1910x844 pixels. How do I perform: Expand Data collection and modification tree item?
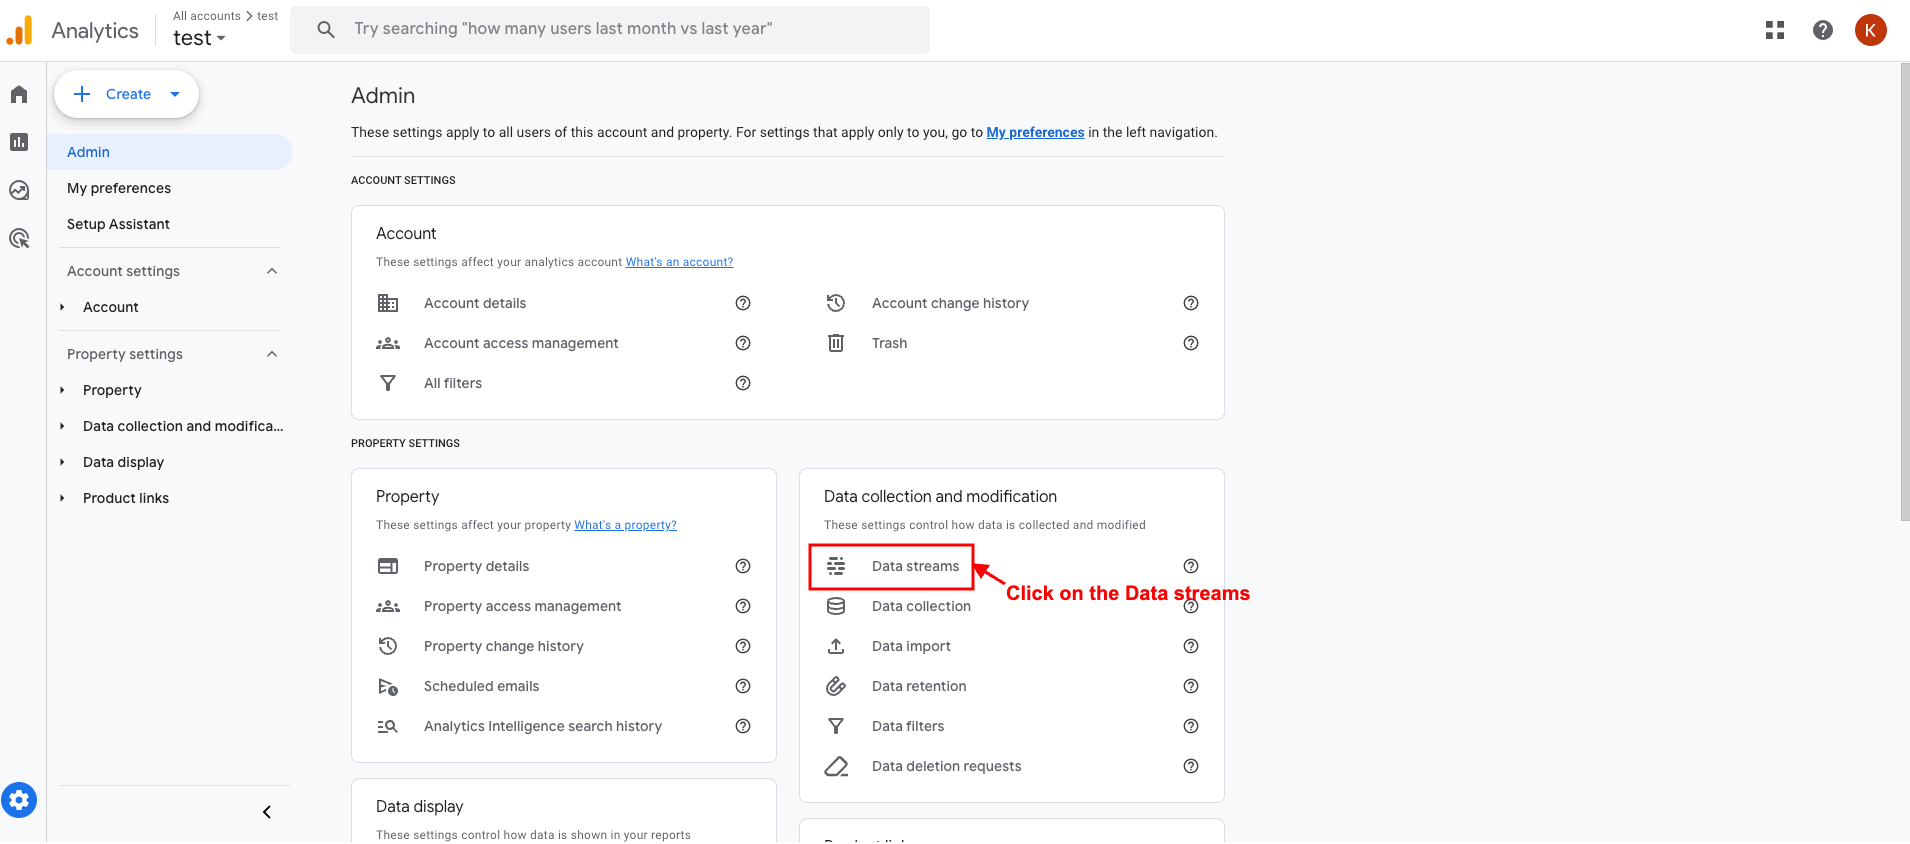pyautogui.click(x=62, y=426)
